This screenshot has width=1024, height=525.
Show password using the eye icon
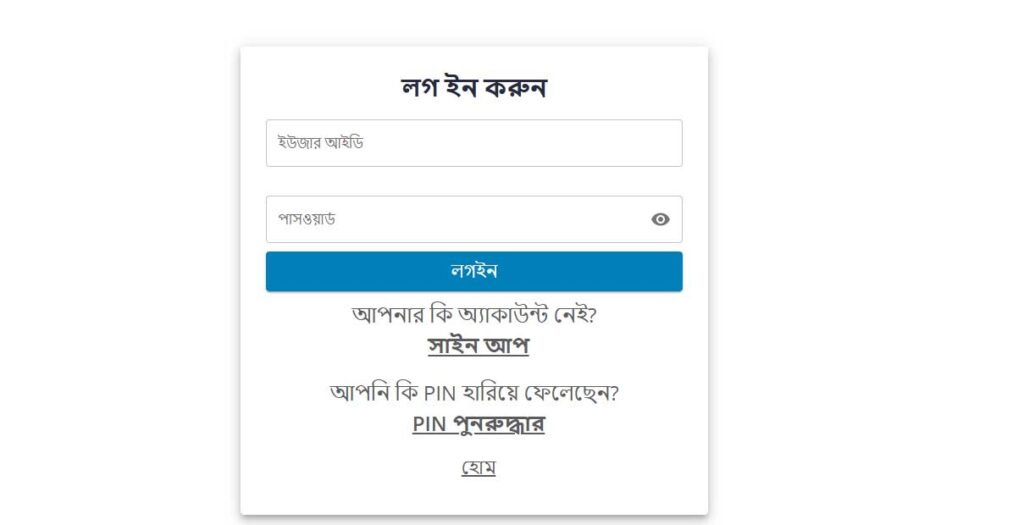(x=660, y=220)
